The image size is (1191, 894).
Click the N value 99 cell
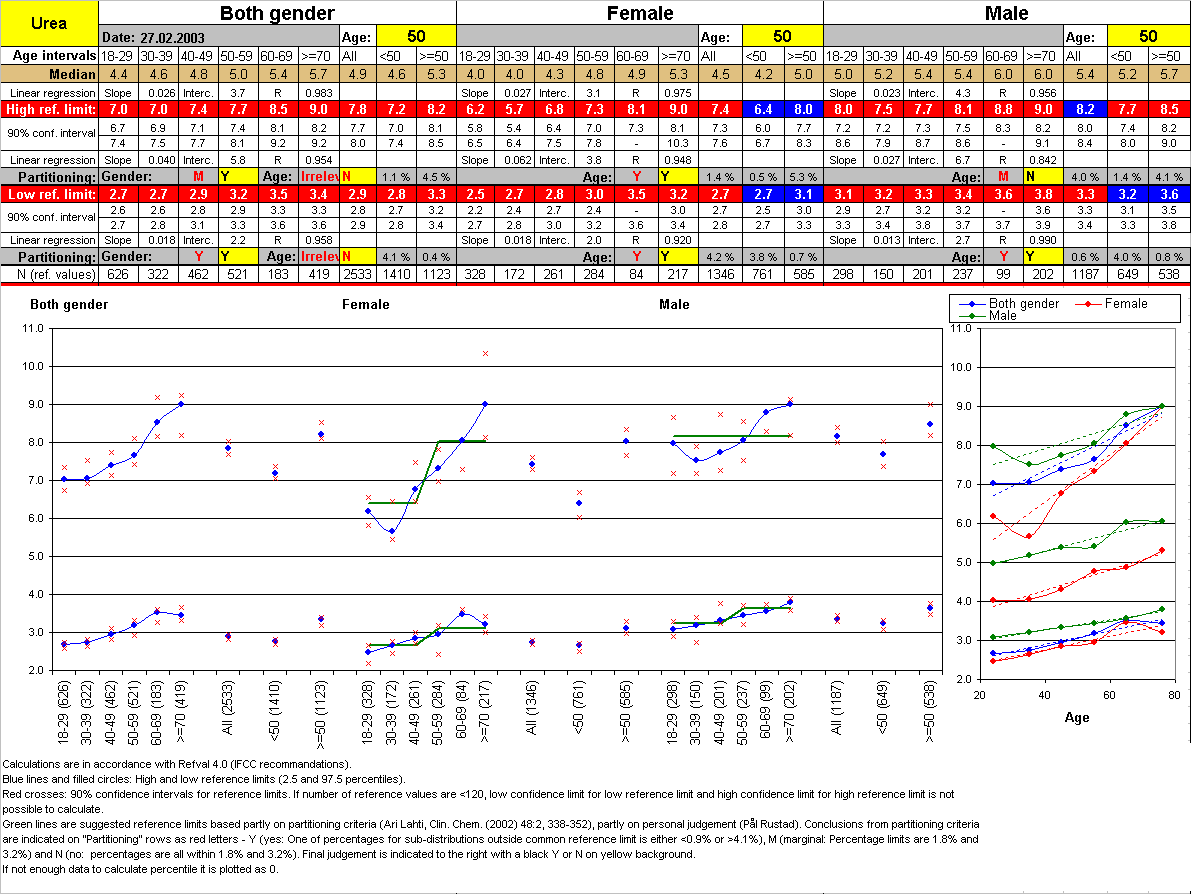tap(1003, 274)
